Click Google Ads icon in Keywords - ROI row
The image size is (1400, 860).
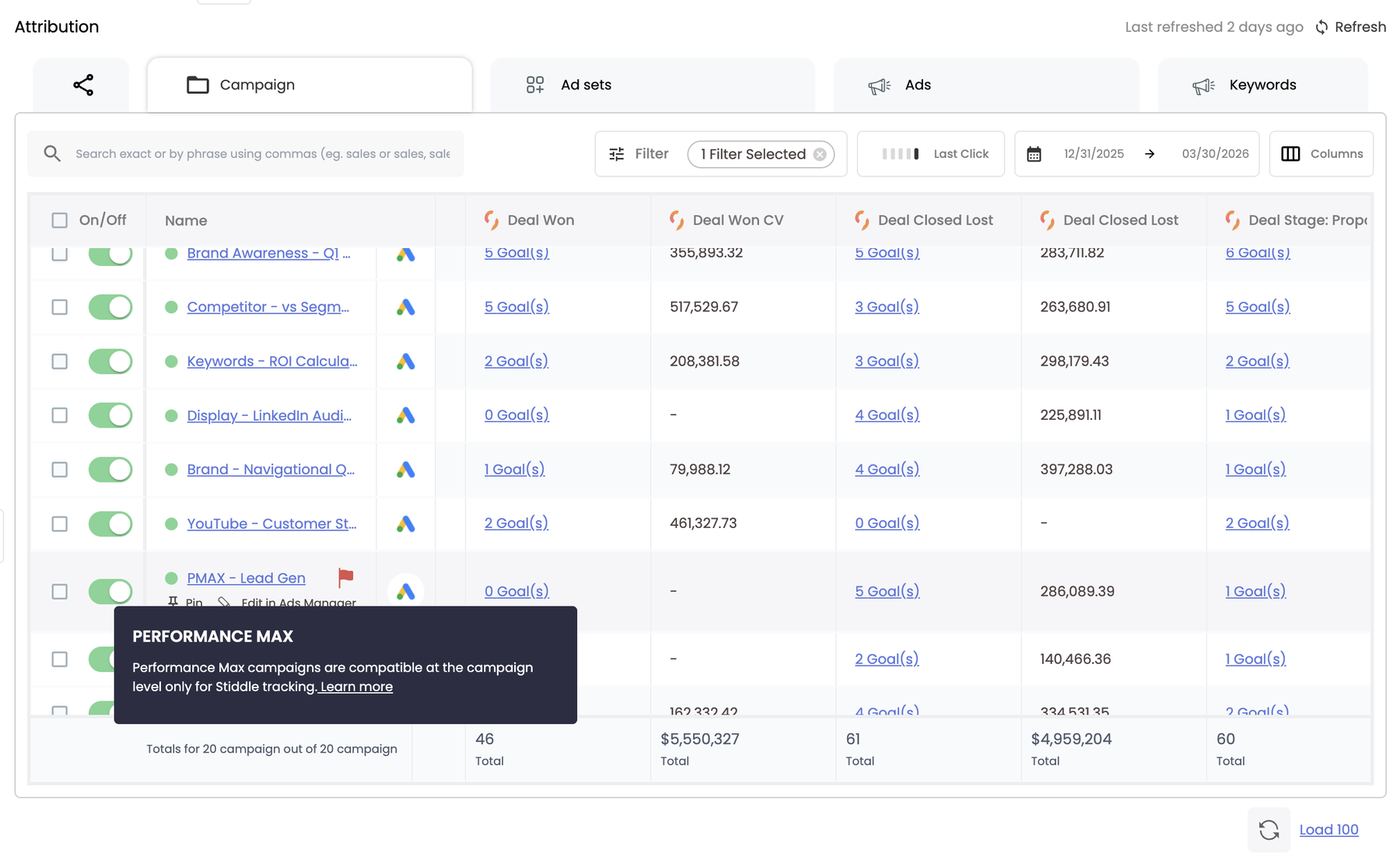tap(405, 361)
